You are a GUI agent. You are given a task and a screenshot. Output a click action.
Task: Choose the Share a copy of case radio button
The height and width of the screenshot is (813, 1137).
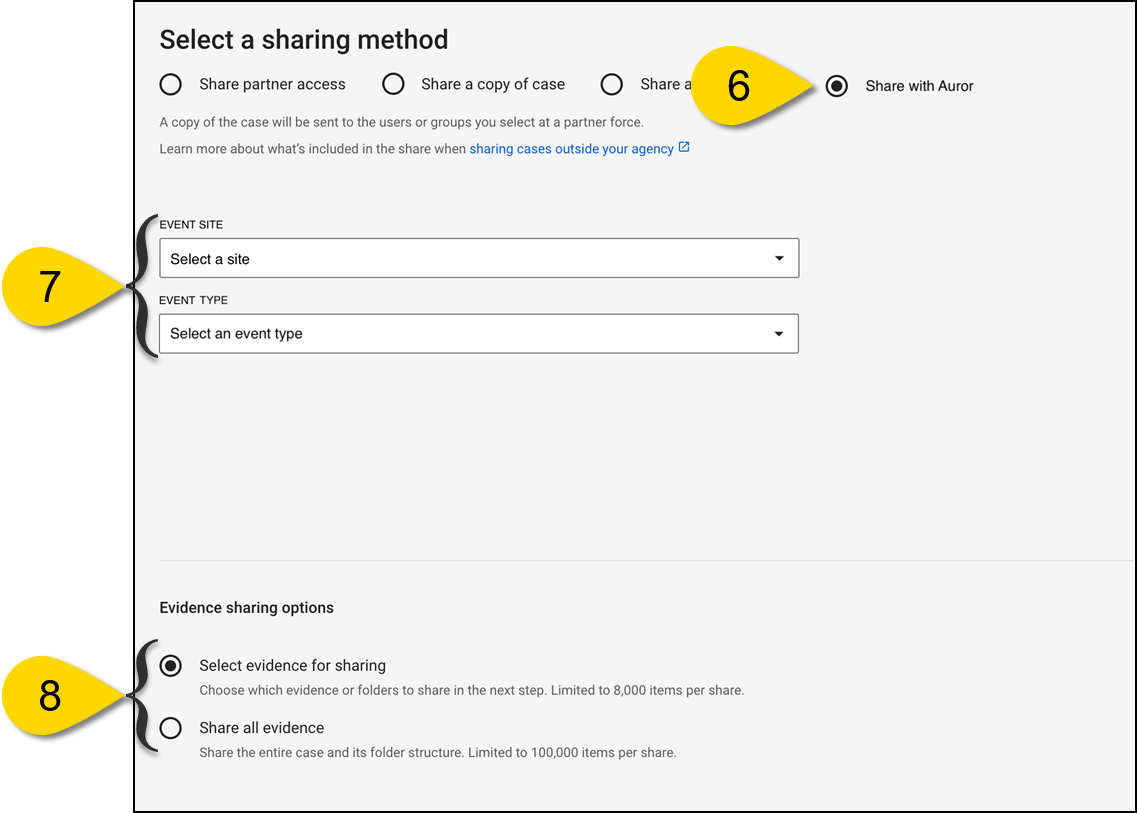[x=394, y=84]
